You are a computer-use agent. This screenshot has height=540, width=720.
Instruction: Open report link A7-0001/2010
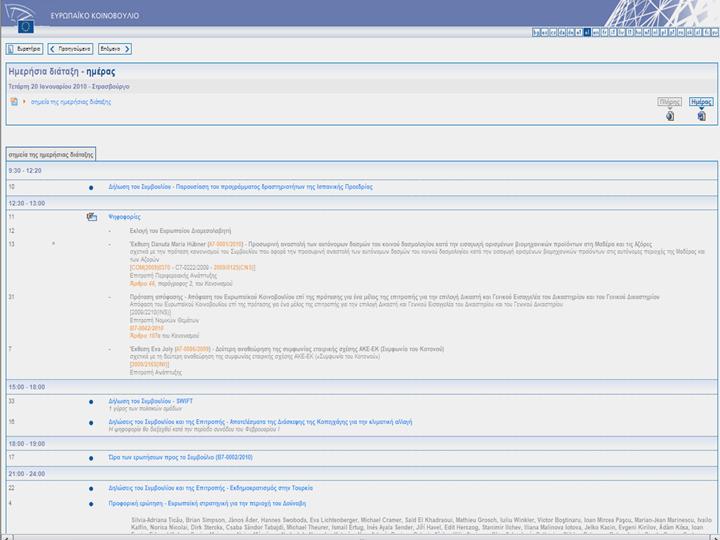click(x=226, y=244)
